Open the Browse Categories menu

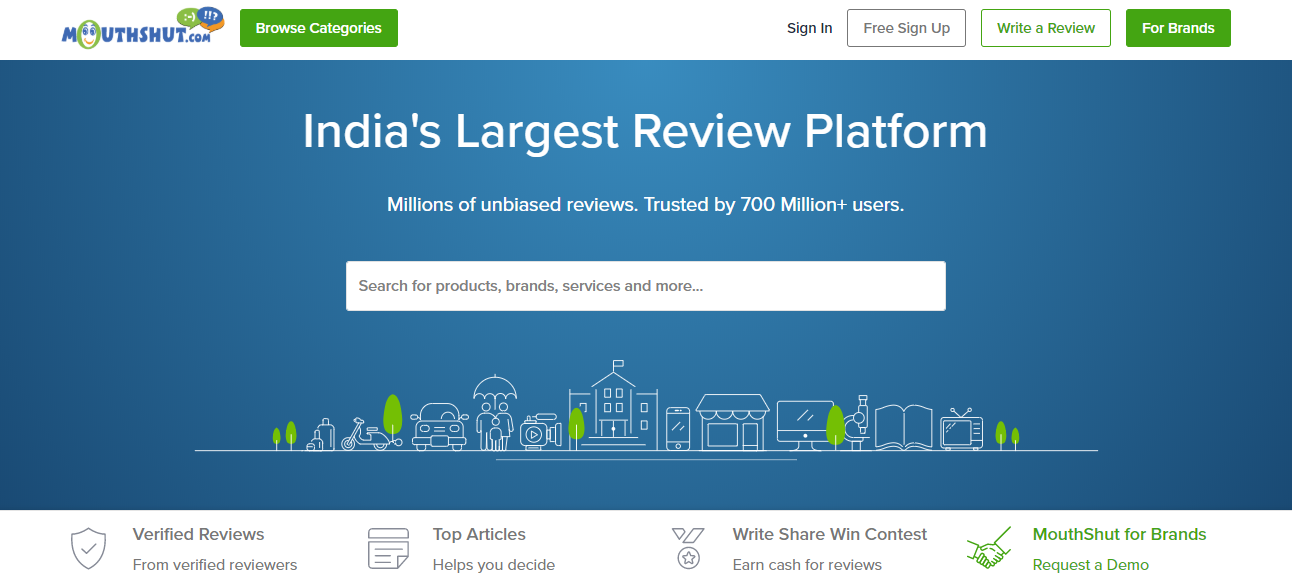point(319,28)
